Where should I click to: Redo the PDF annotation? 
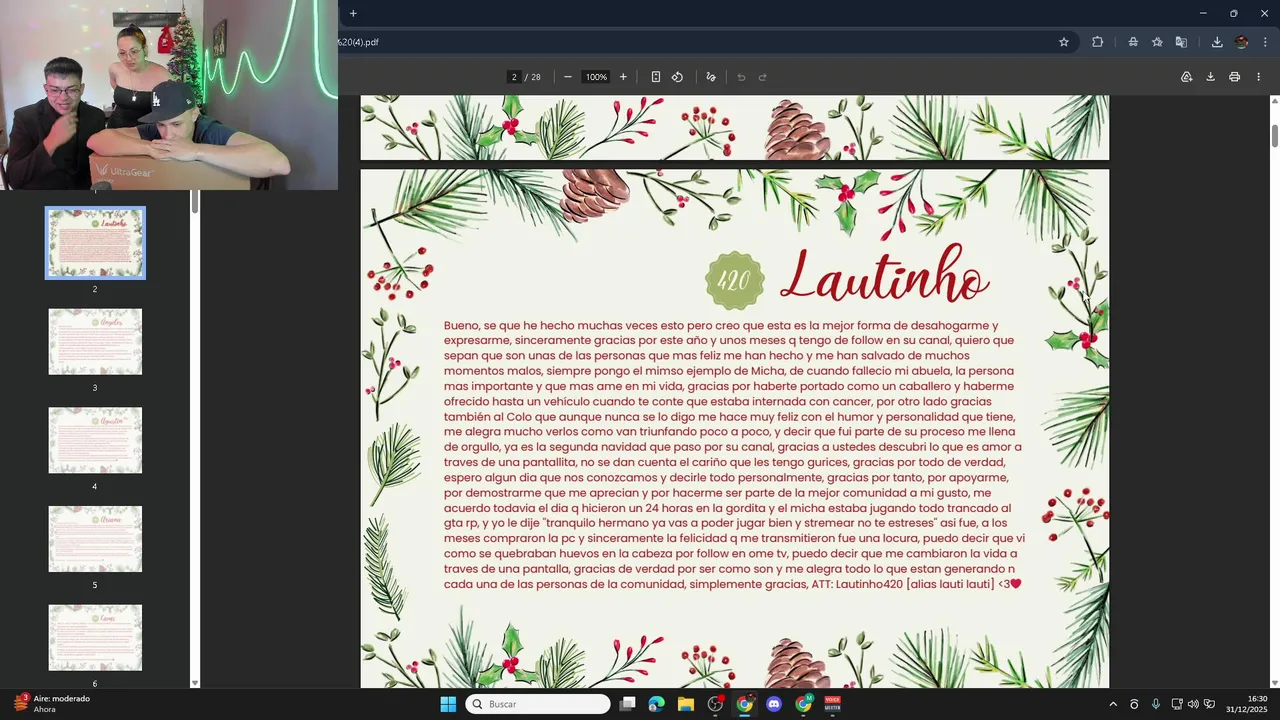(762, 77)
